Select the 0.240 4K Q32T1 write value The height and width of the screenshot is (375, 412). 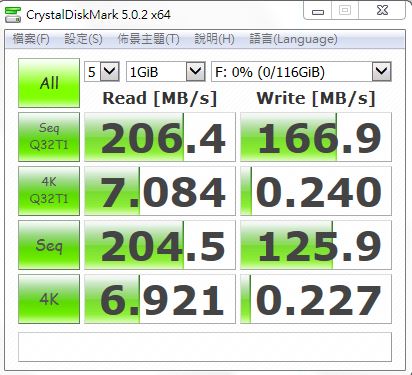click(316, 191)
